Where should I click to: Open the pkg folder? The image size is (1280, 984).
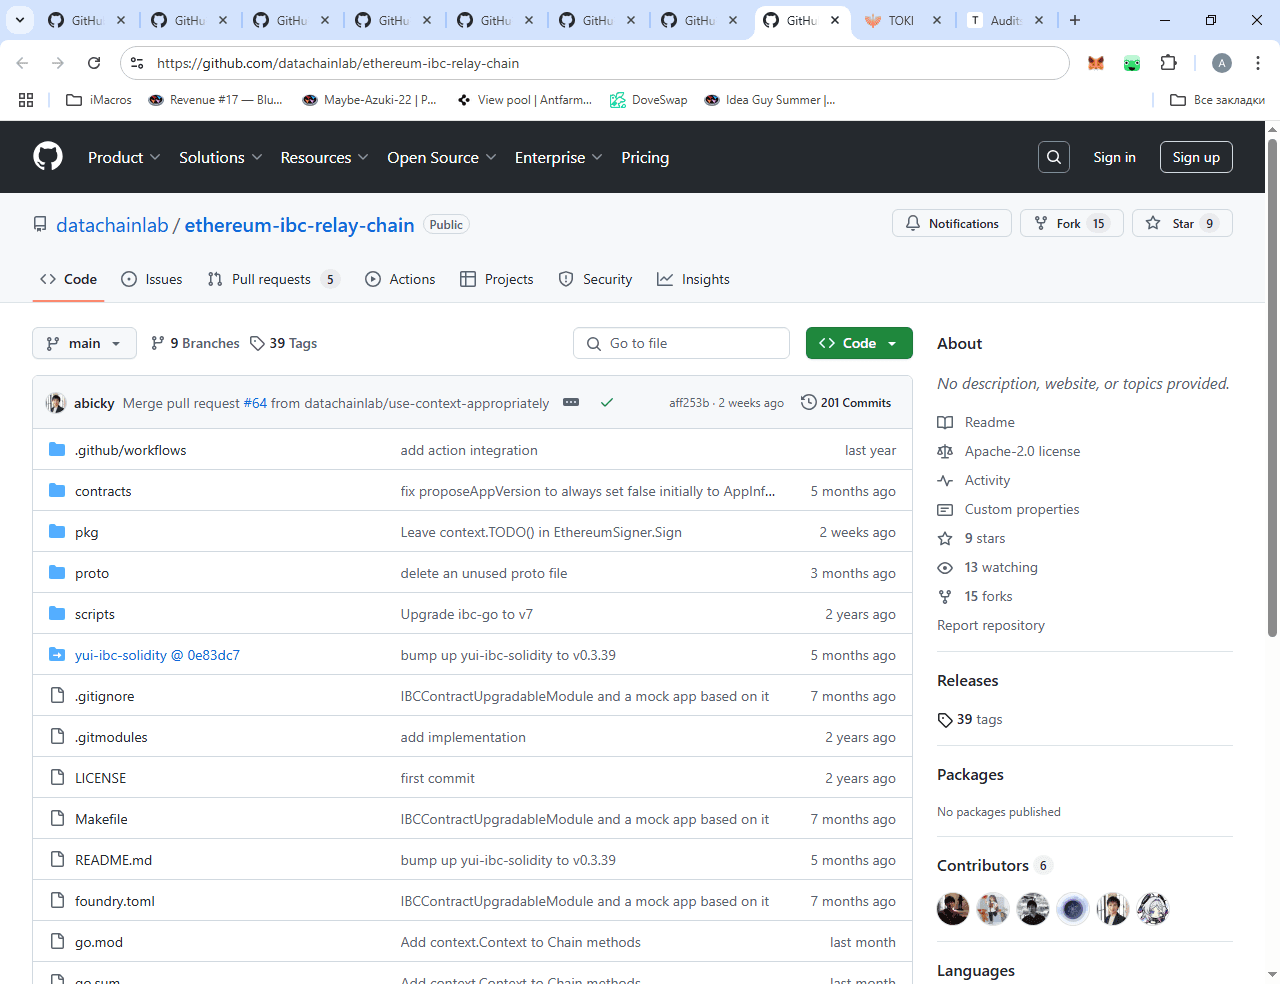[87, 532]
